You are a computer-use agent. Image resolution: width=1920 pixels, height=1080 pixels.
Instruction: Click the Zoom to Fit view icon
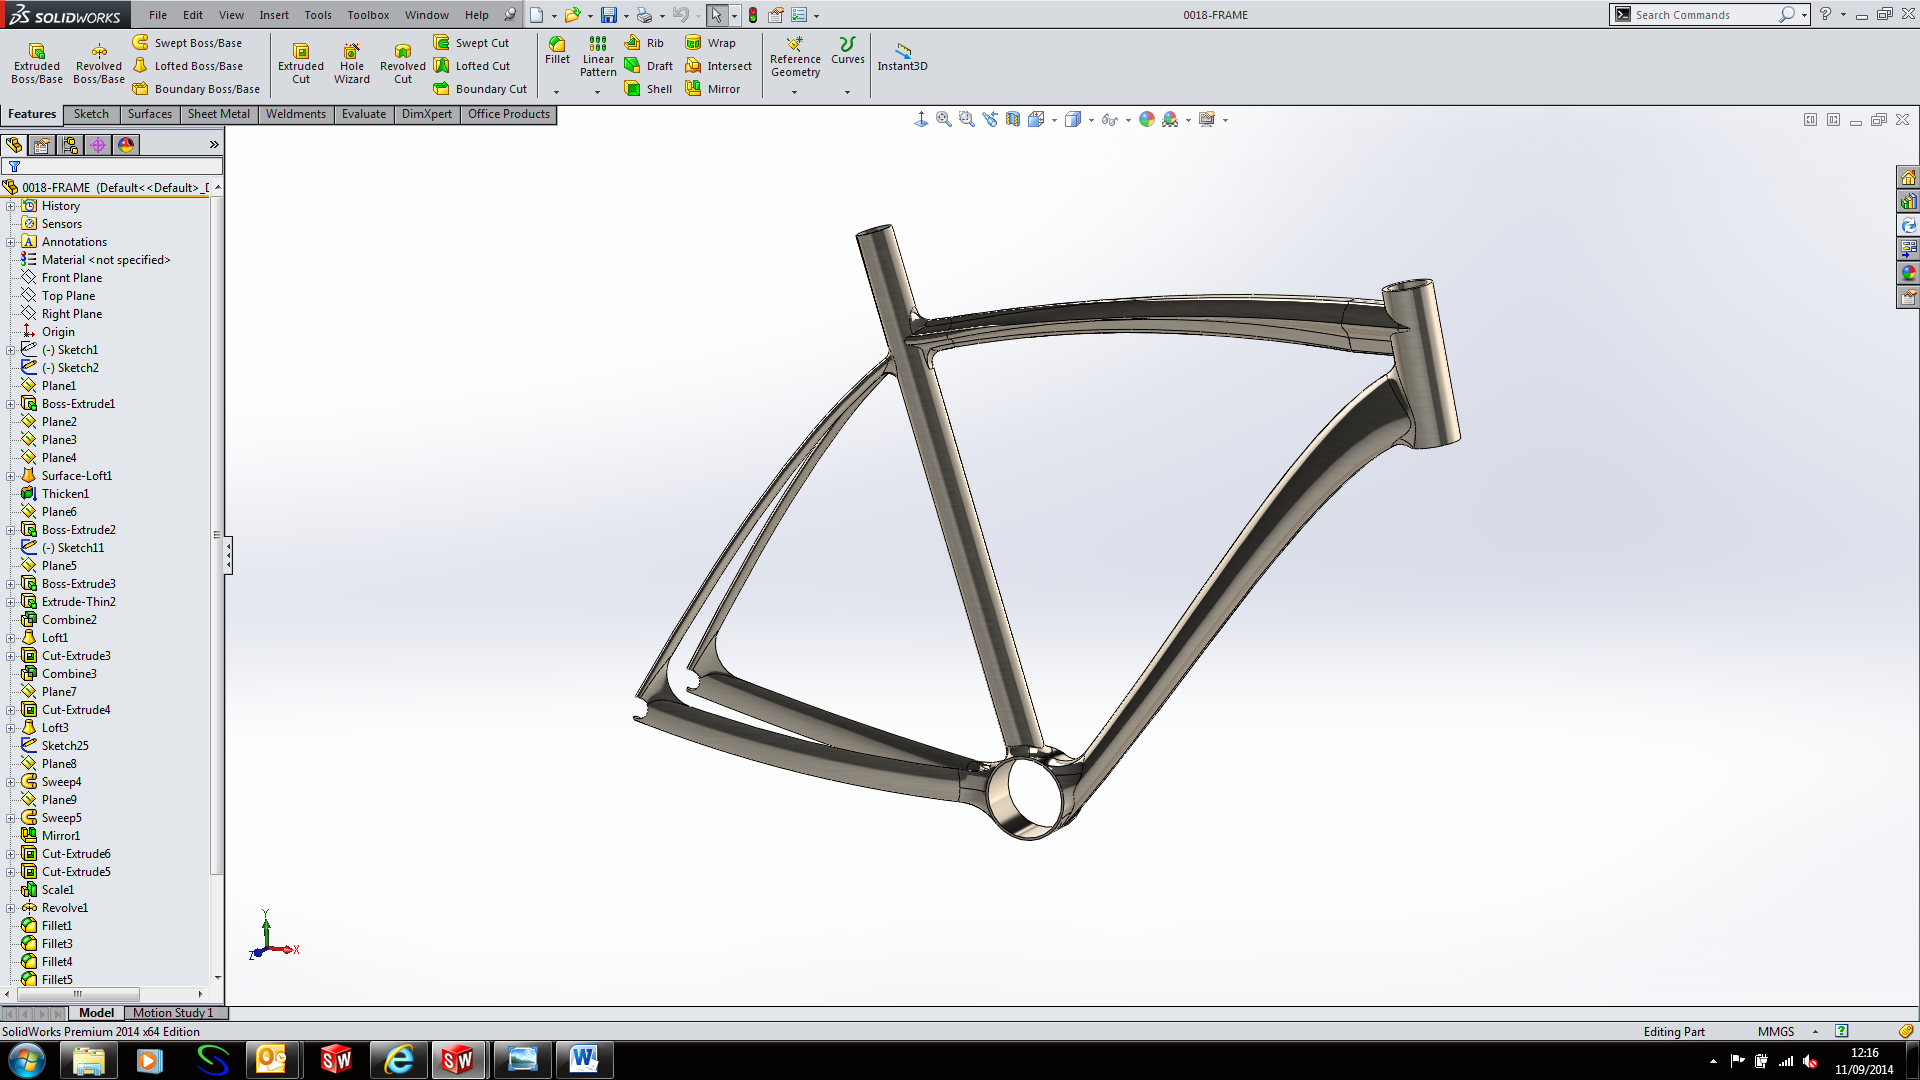click(x=943, y=119)
